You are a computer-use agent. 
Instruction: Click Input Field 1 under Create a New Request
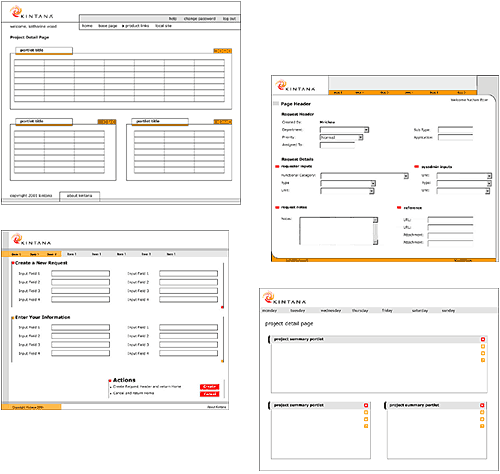(80, 273)
